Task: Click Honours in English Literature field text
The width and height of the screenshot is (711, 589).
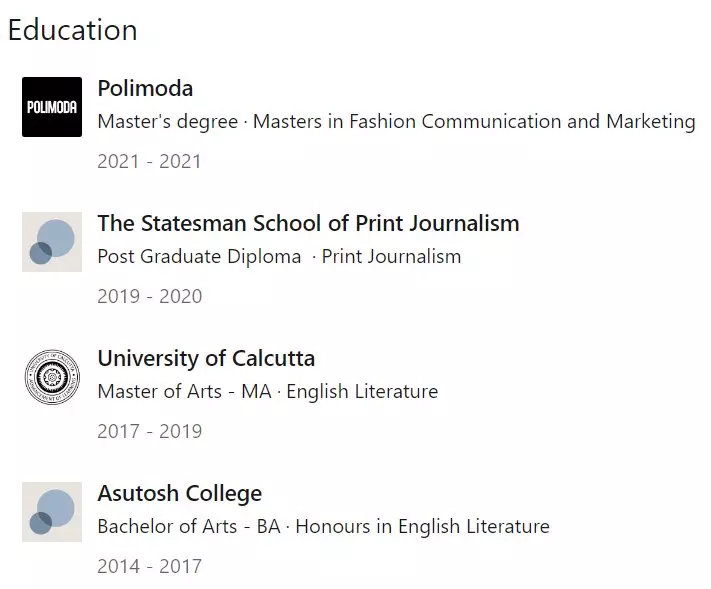Action: tap(423, 526)
